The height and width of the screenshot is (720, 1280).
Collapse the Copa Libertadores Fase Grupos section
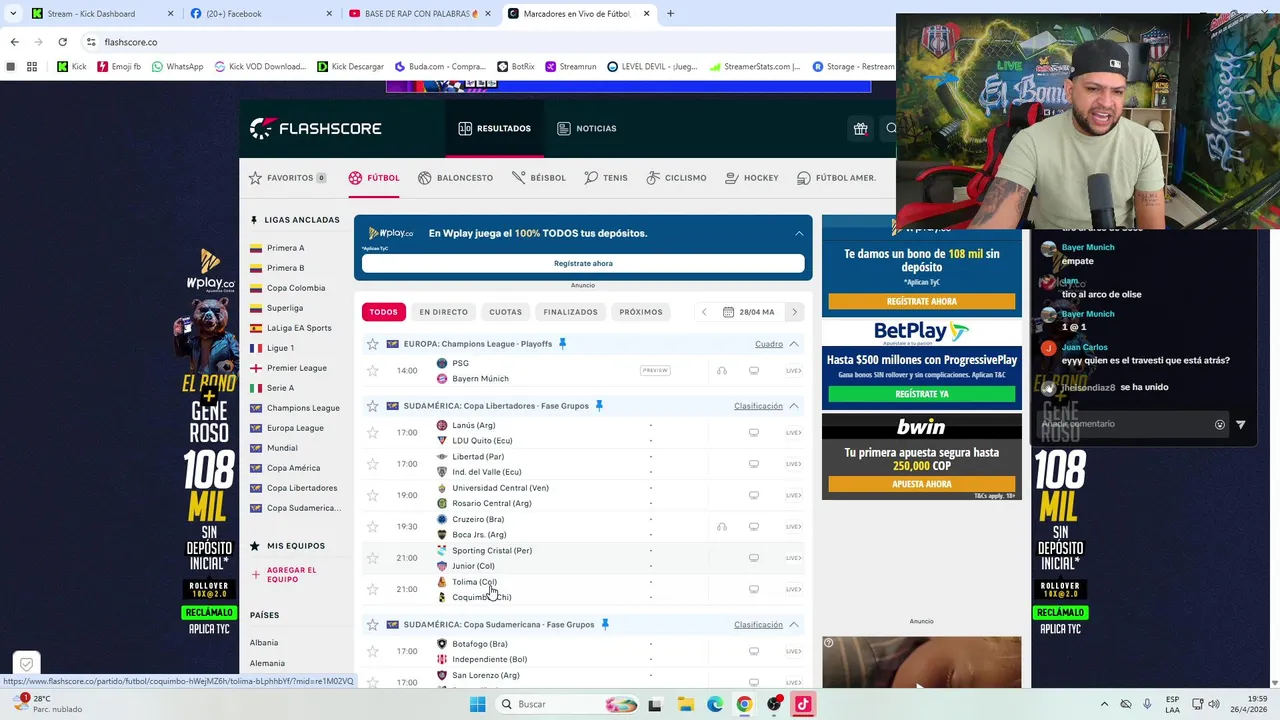coord(794,406)
